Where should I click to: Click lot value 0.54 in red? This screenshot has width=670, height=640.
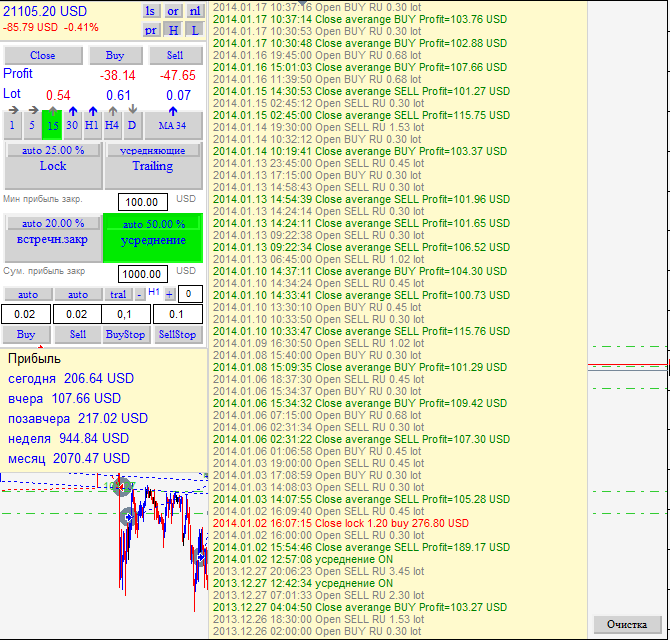click(x=58, y=95)
